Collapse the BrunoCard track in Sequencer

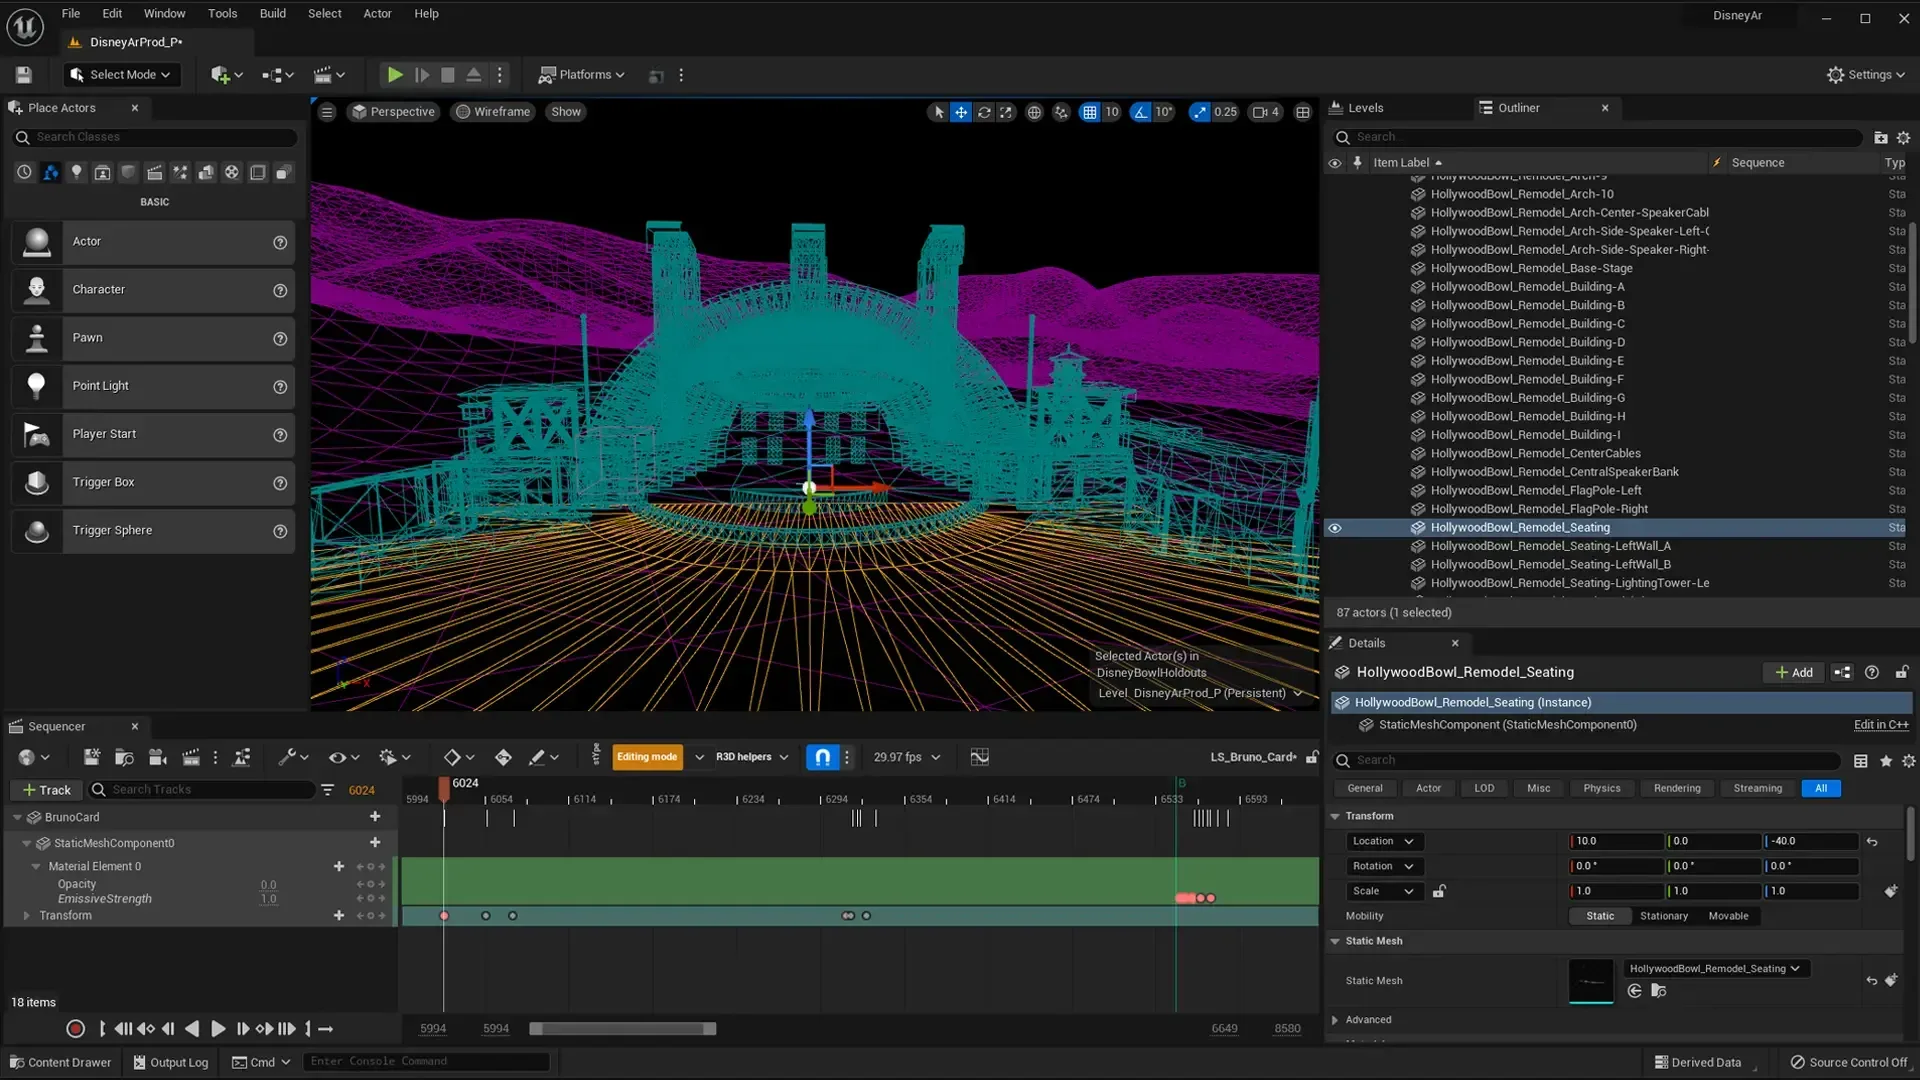point(17,818)
